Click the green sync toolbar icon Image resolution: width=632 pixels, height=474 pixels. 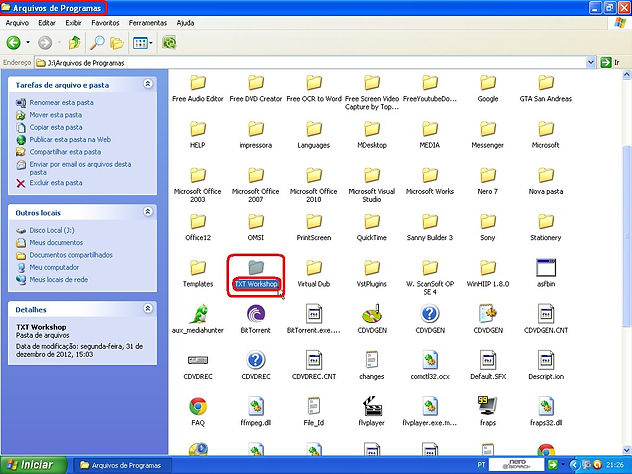[169, 43]
